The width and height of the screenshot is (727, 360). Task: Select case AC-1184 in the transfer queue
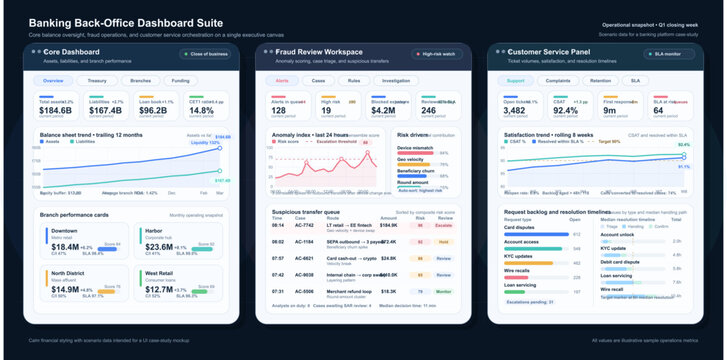pos(364,244)
